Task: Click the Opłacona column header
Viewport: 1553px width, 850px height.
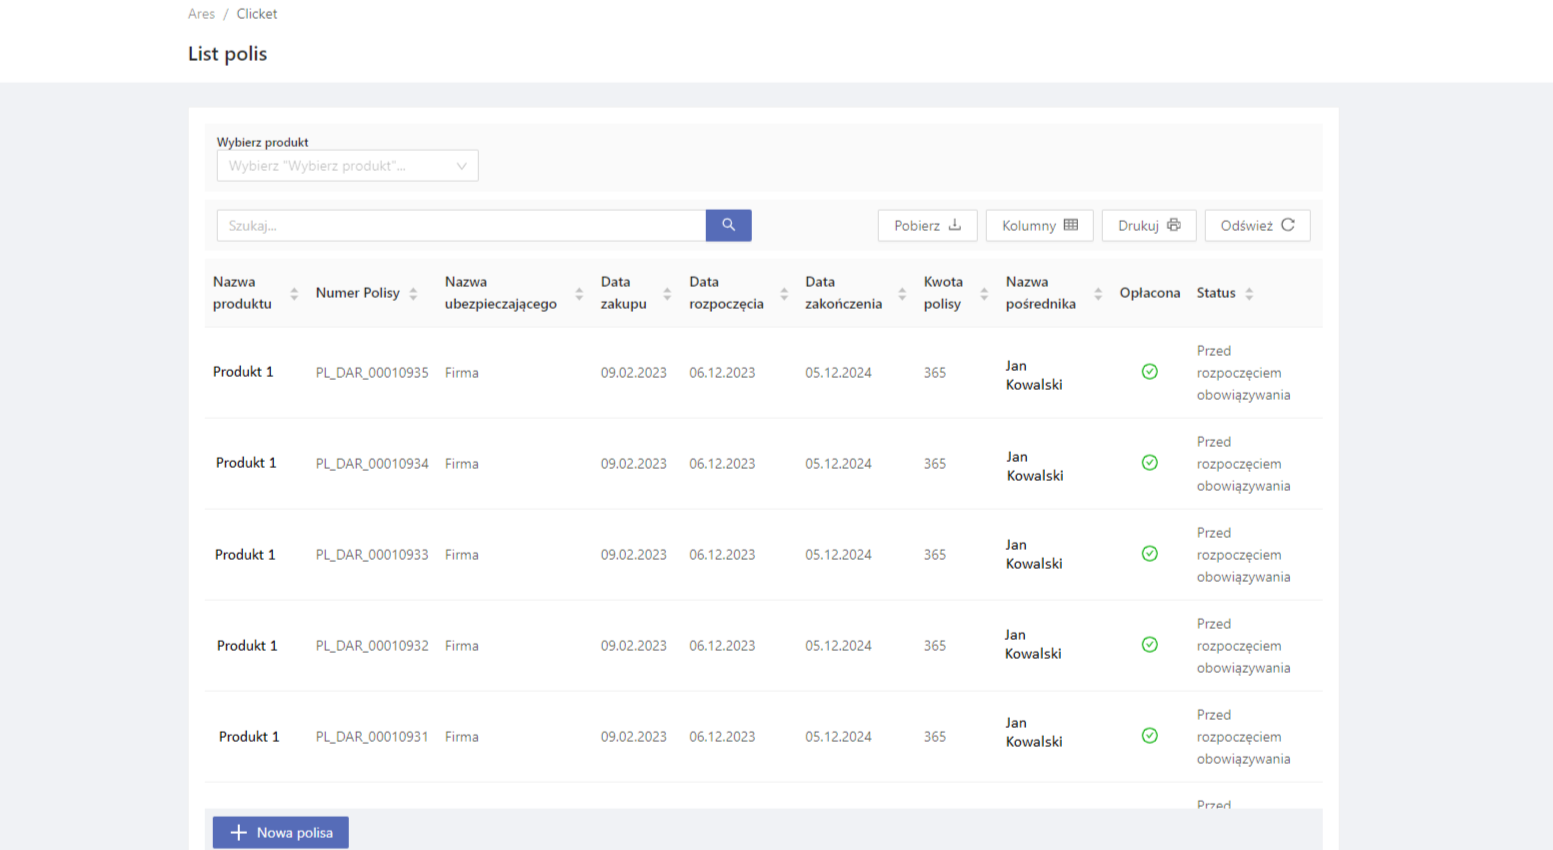Action: click(1150, 293)
